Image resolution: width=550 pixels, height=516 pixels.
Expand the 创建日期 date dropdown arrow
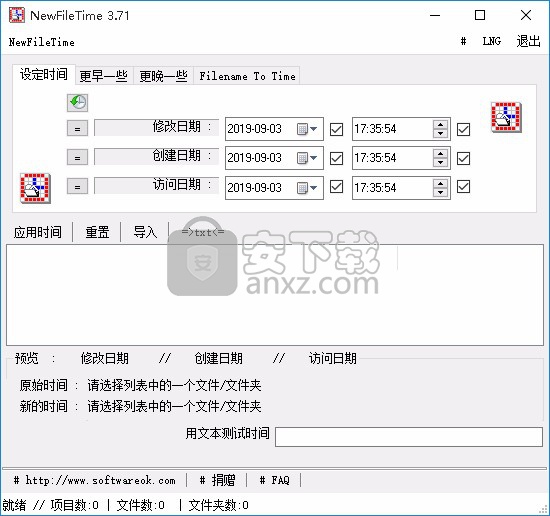pyautogui.click(x=314, y=158)
